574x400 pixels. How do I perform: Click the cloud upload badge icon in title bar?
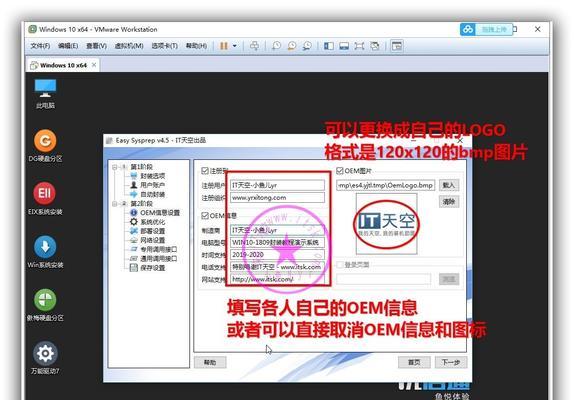pyautogui.click(x=467, y=29)
